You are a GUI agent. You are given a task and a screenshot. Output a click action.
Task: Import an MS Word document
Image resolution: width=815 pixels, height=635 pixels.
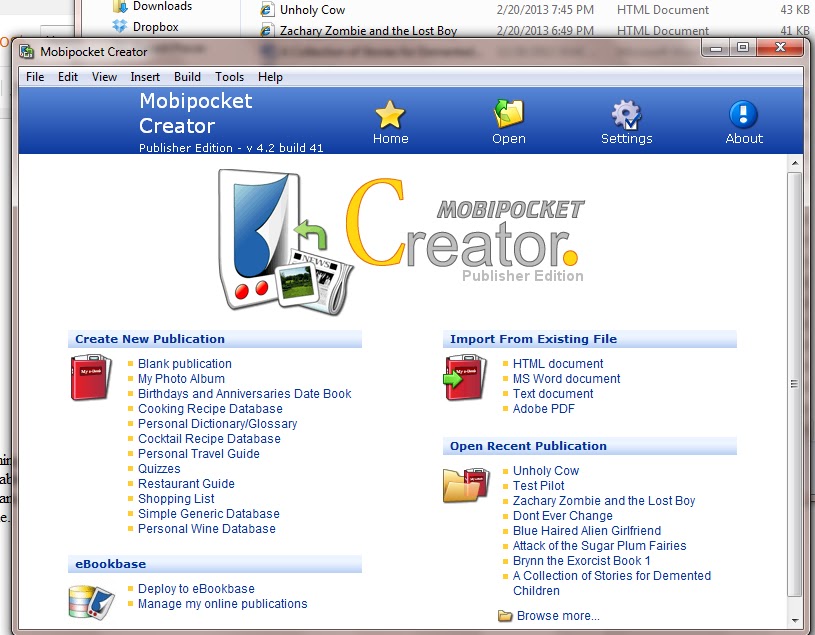pyautogui.click(x=566, y=379)
